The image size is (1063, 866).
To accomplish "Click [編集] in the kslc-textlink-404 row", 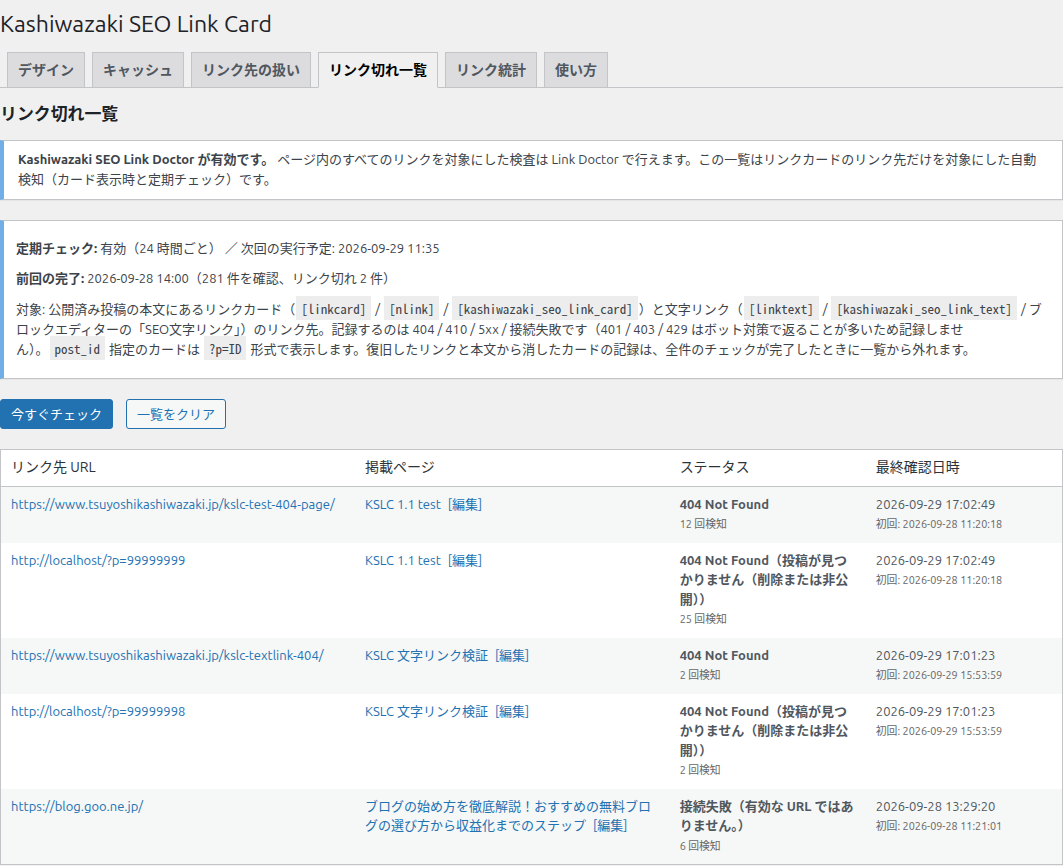I will [512, 656].
